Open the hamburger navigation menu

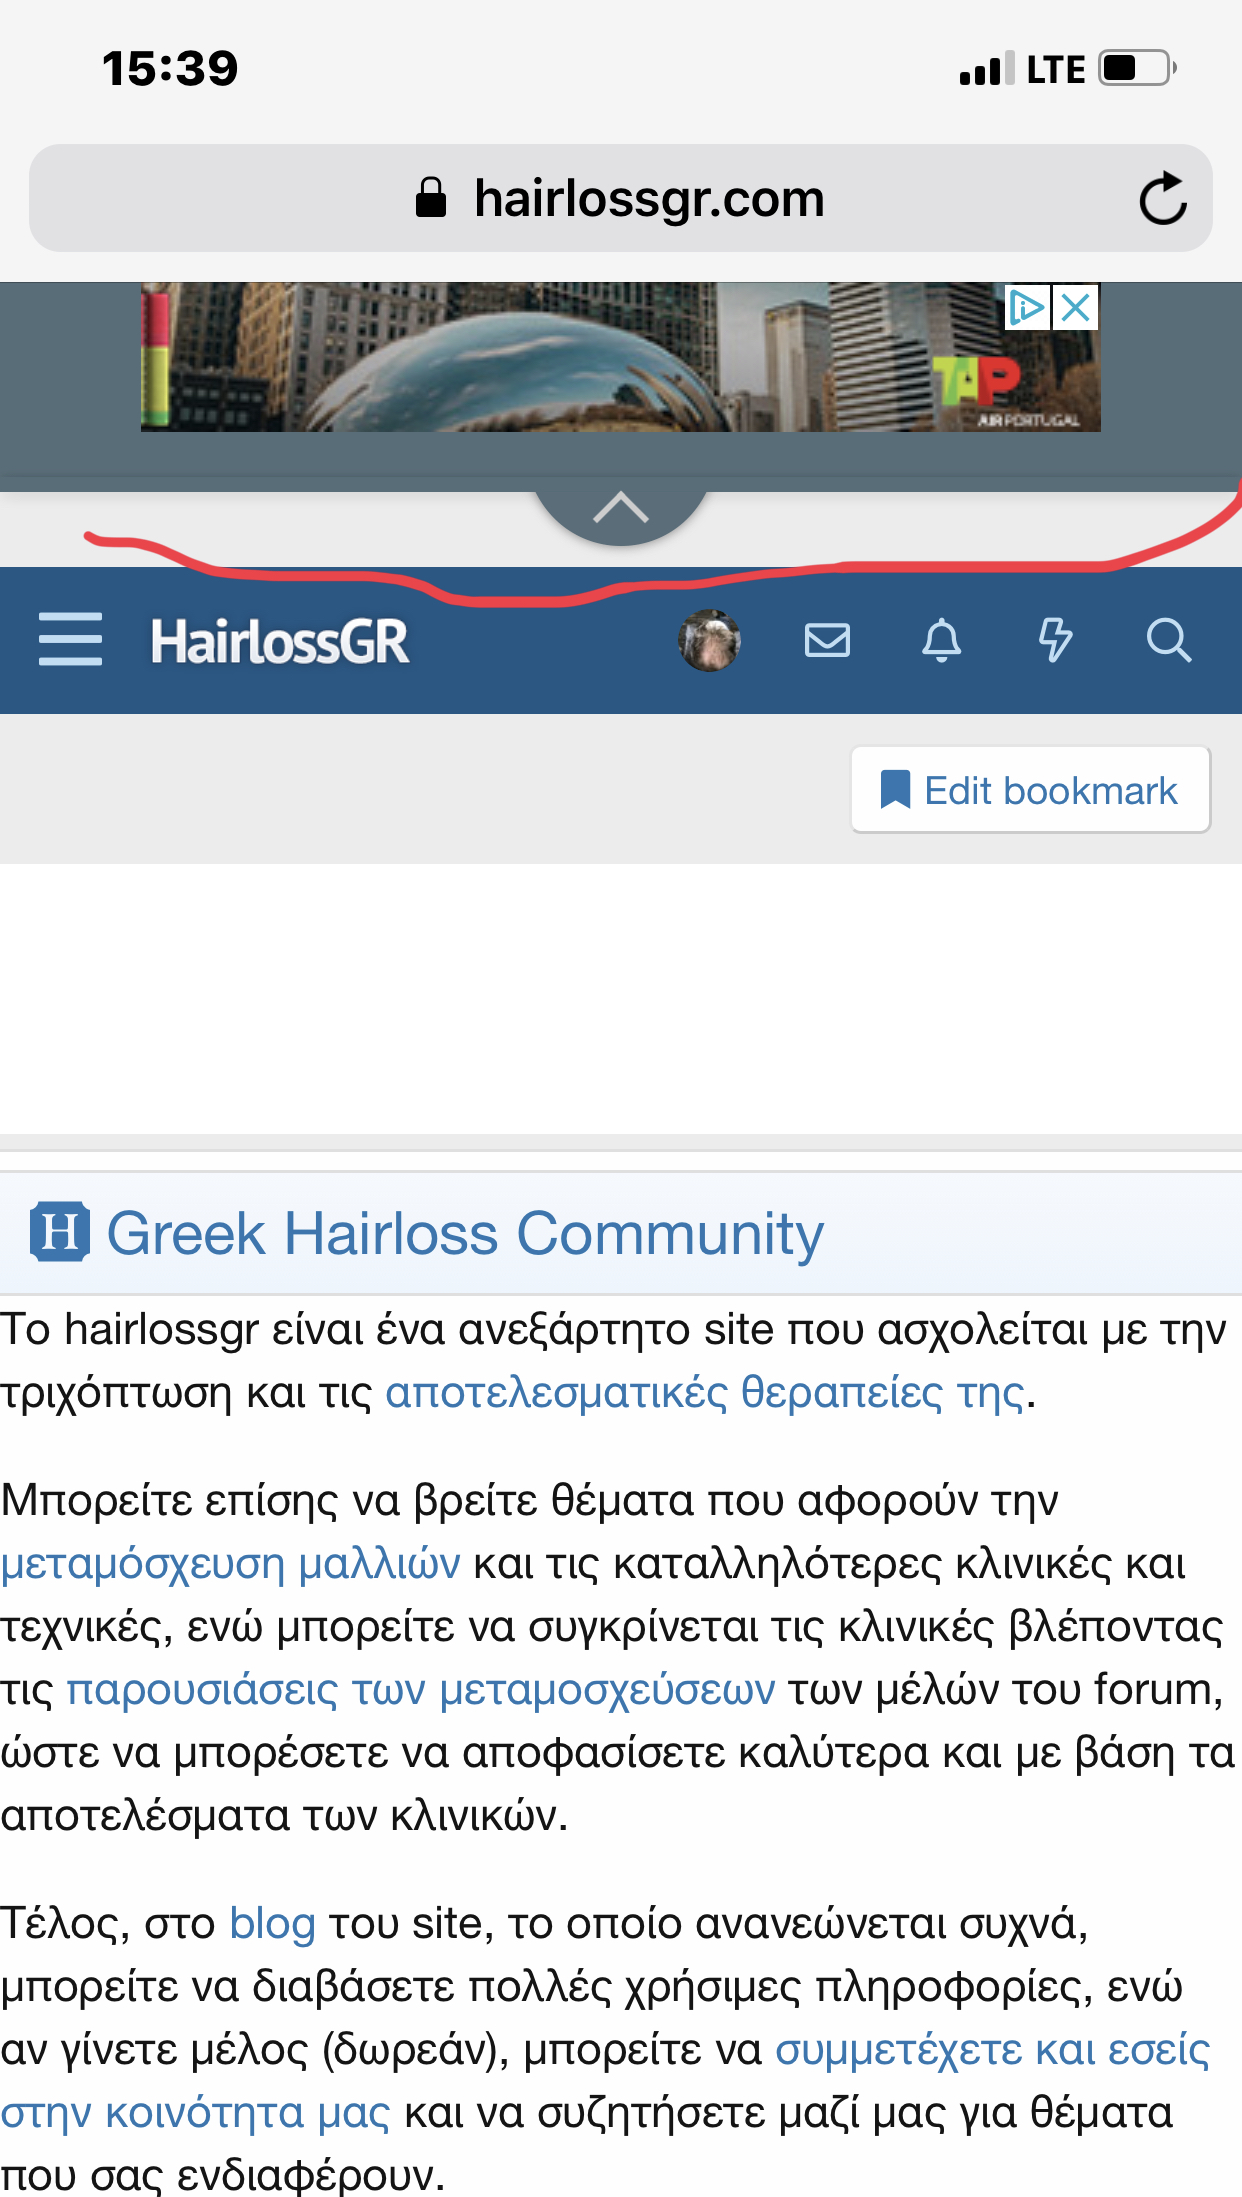[x=70, y=640]
